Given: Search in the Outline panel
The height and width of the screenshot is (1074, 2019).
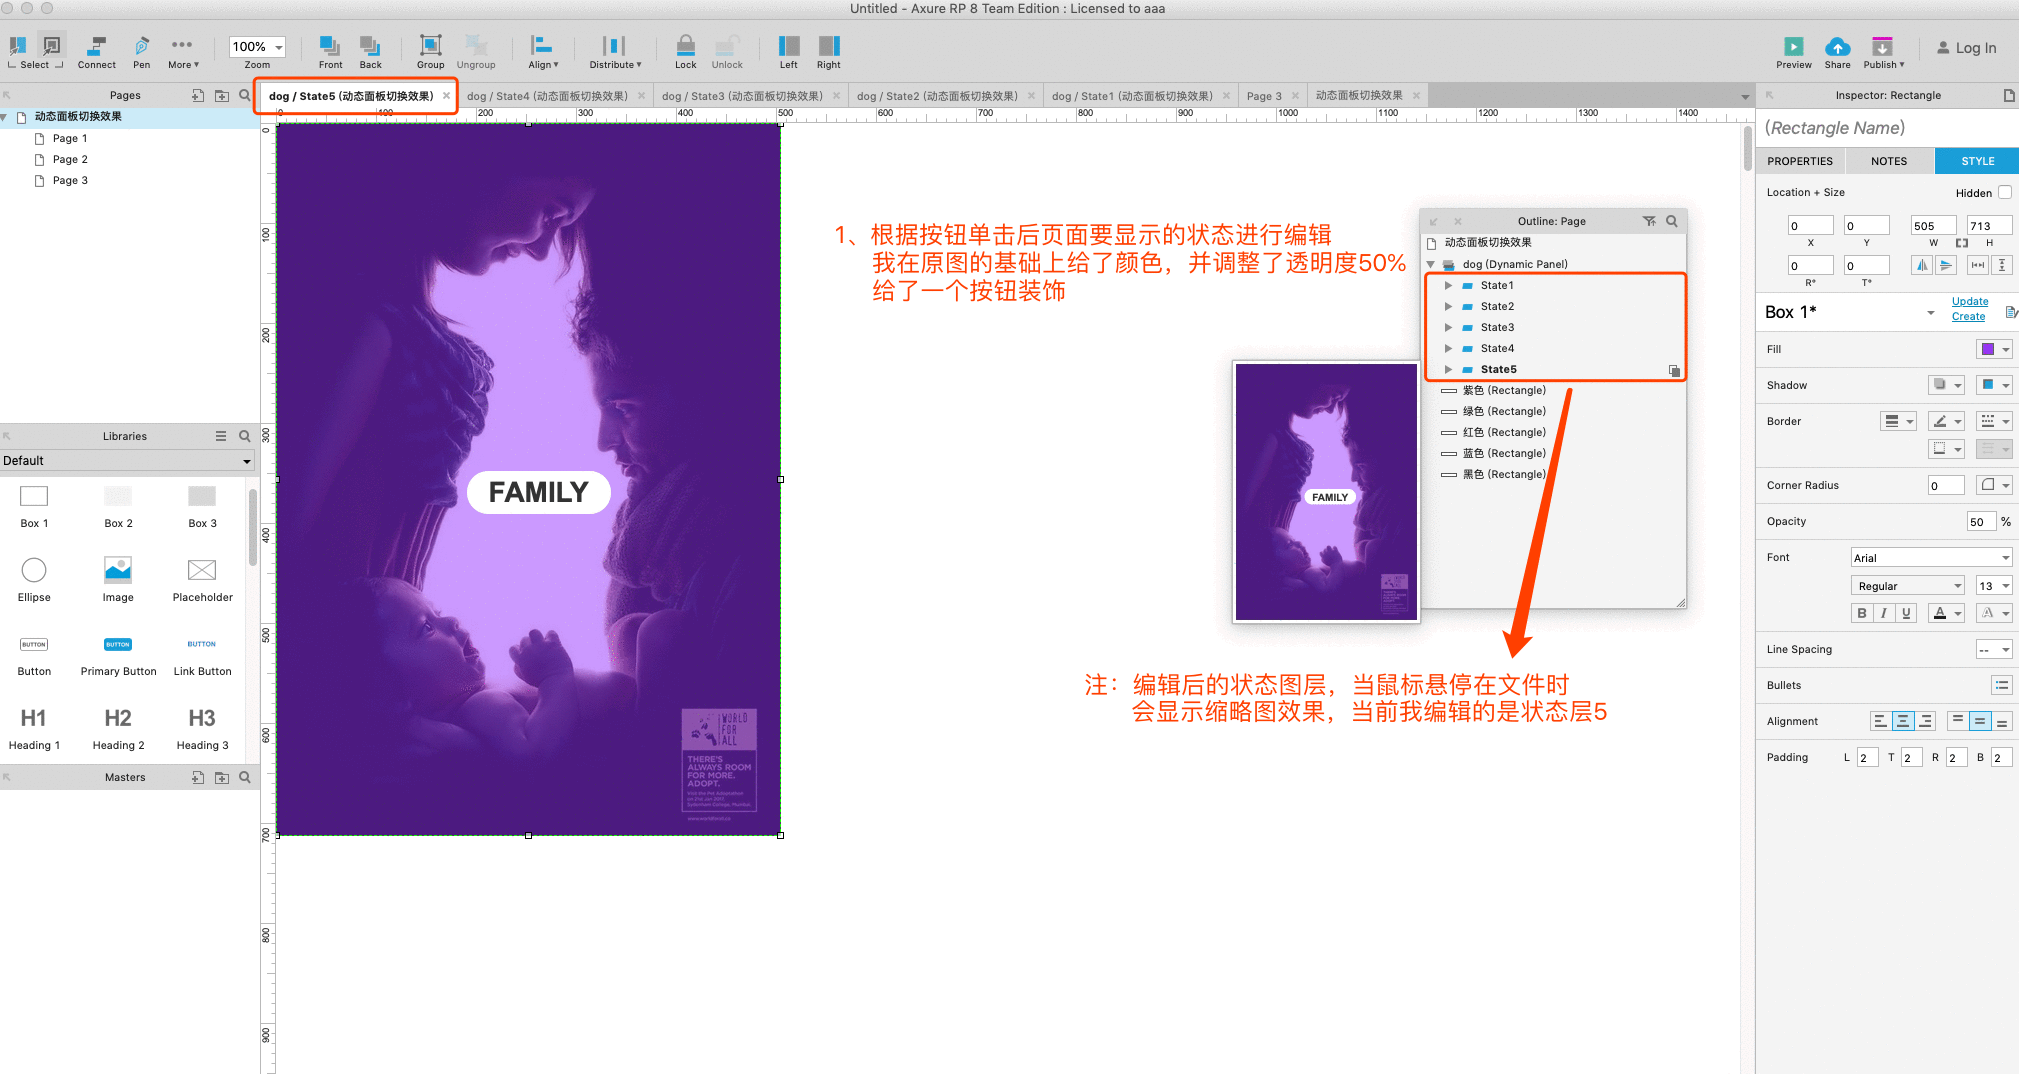Looking at the screenshot, I should [x=1672, y=221].
